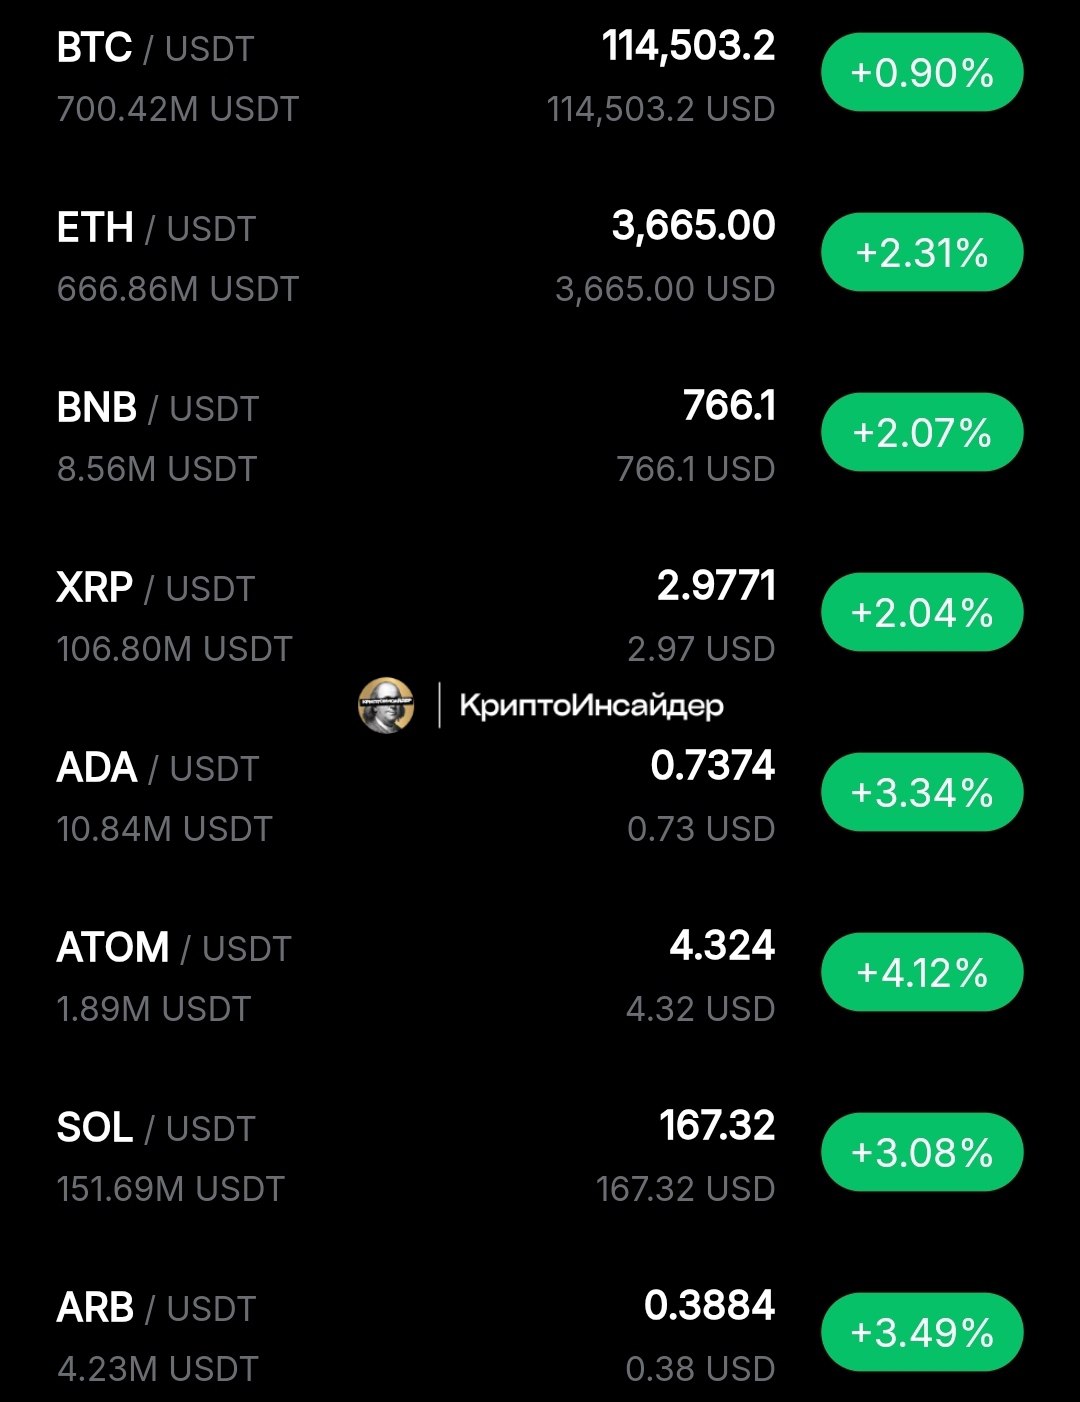Tap the SOL +3.08% change badge
Image resolution: width=1080 pixels, height=1402 pixels.
click(x=922, y=1152)
